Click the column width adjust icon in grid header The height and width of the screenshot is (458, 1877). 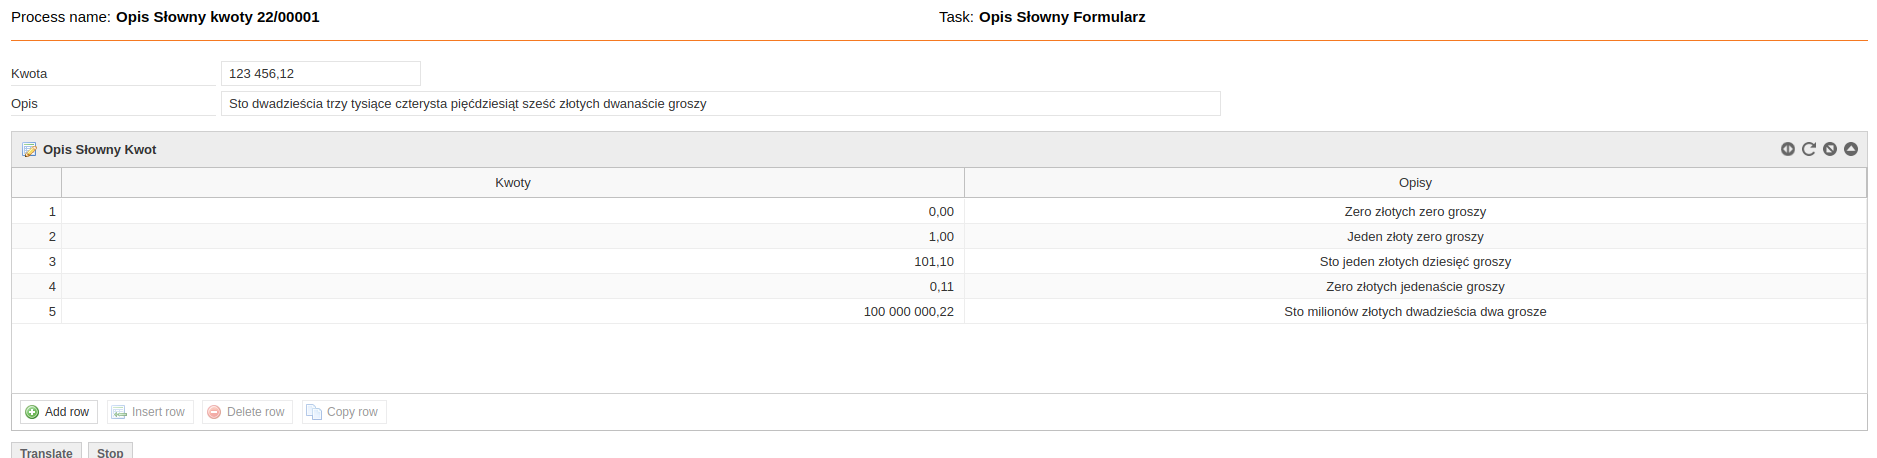(1788, 149)
